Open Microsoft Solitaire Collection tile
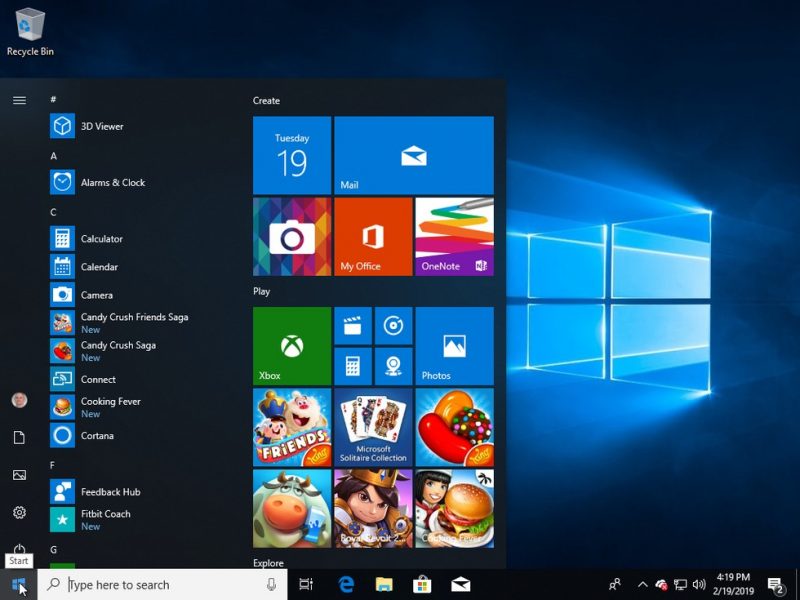This screenshot has width=800, height=600. pyautogui.click(x=373, y=428)
